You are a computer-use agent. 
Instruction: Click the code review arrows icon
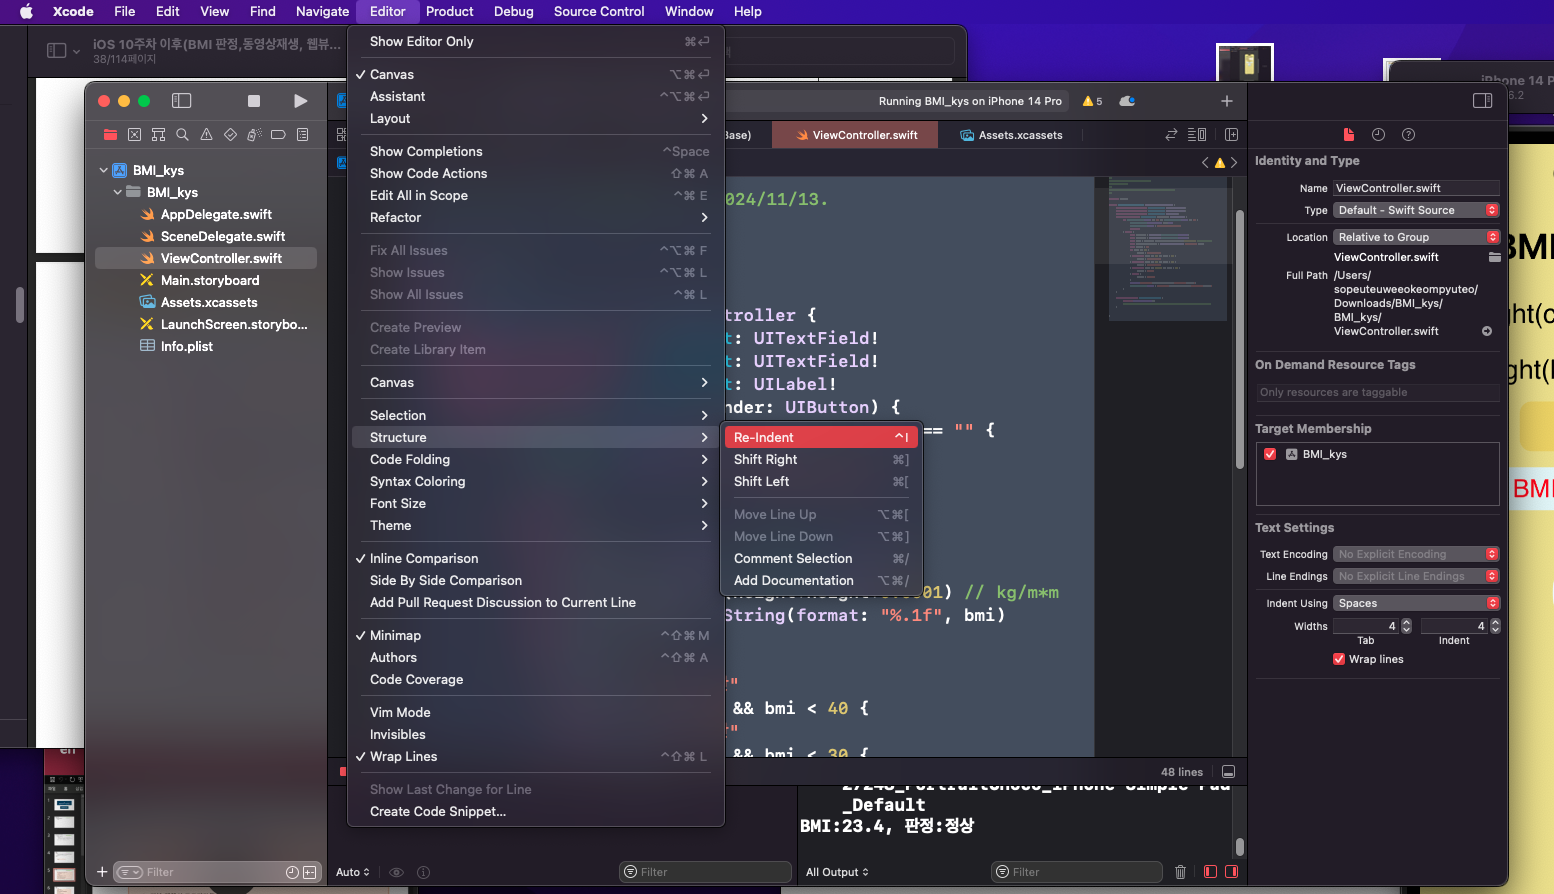coord(1171,135)
